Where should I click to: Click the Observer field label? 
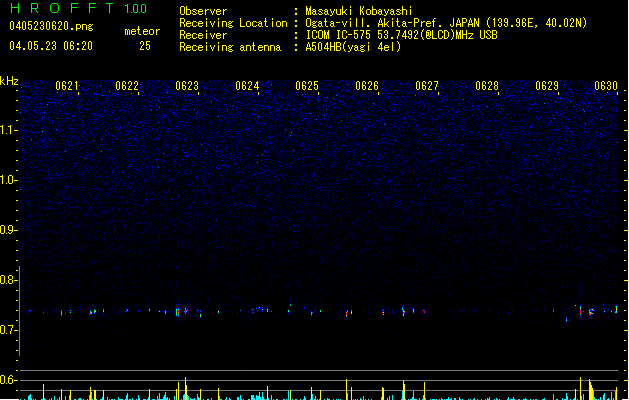click(x=203, y=11)
